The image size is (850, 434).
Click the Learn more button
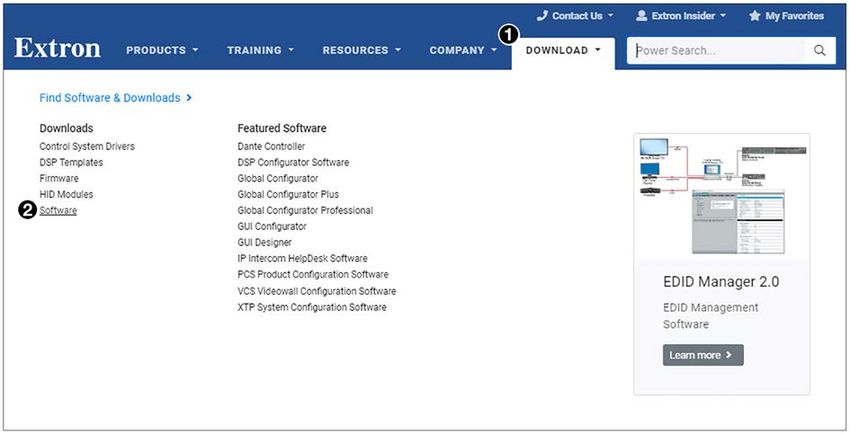[703, 355]
